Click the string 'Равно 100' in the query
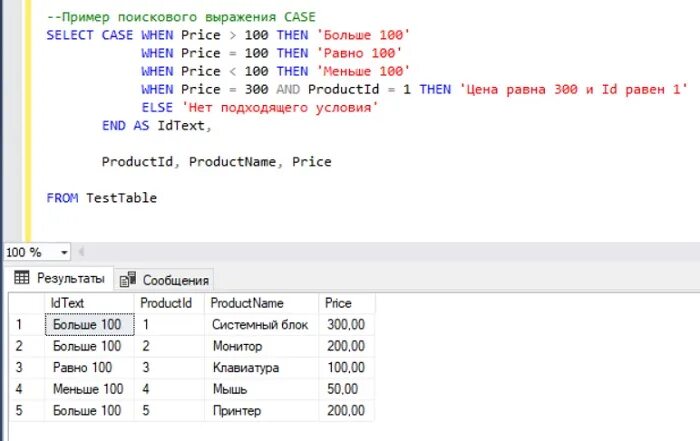Screen dimensions: 700x441 click(x=359, y=53)
